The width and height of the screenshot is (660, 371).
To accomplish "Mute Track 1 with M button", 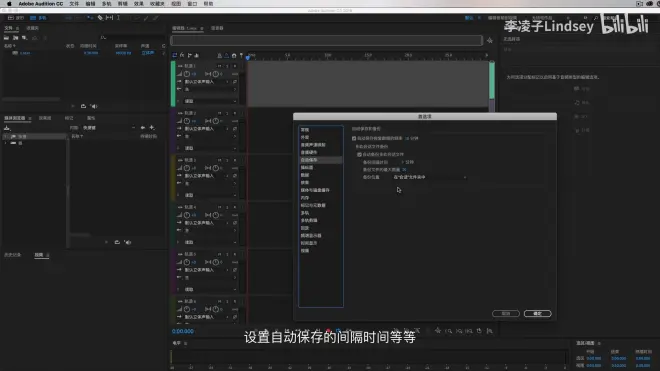I will tap(220, 66).
